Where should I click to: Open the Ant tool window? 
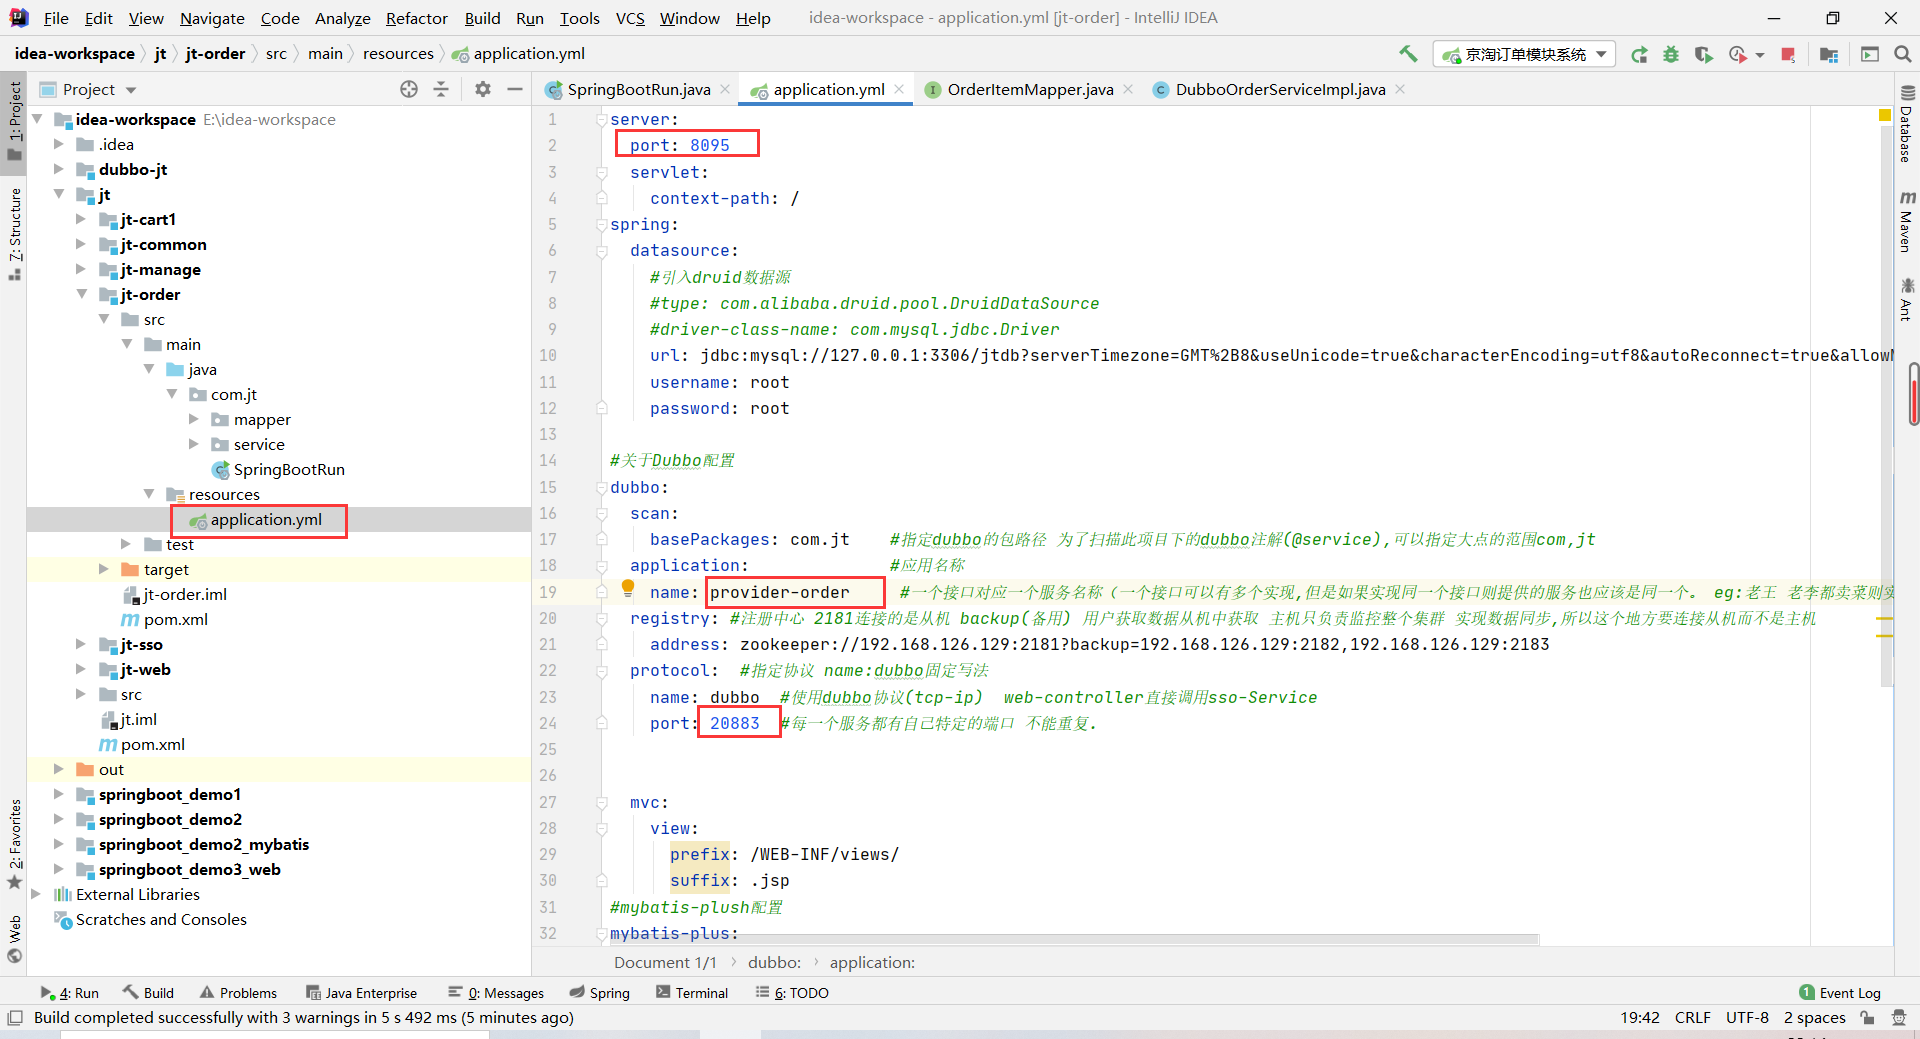[1906, 300]
